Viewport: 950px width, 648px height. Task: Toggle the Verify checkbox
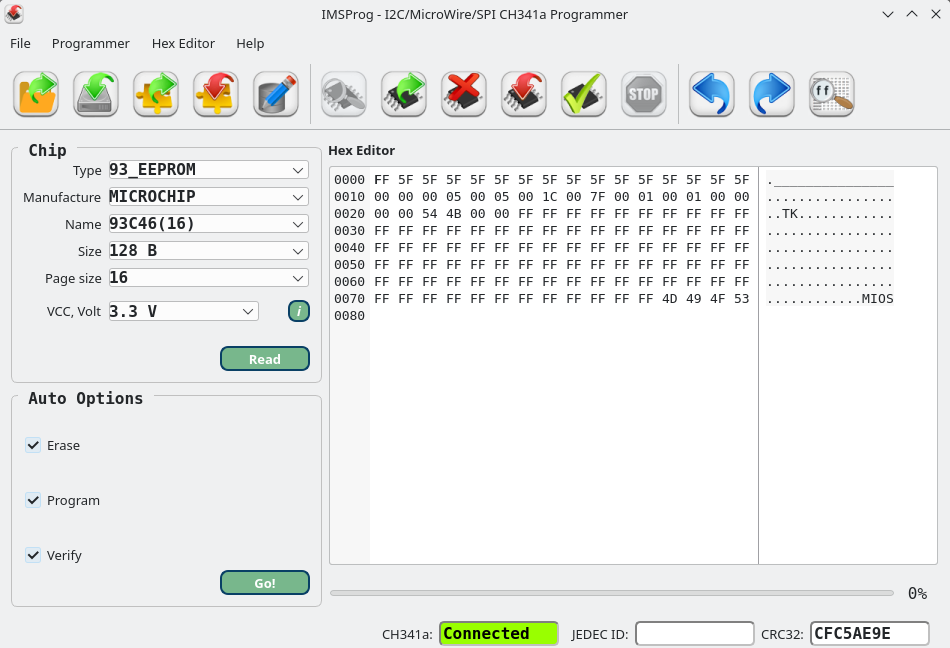click(x=33, y=555)
